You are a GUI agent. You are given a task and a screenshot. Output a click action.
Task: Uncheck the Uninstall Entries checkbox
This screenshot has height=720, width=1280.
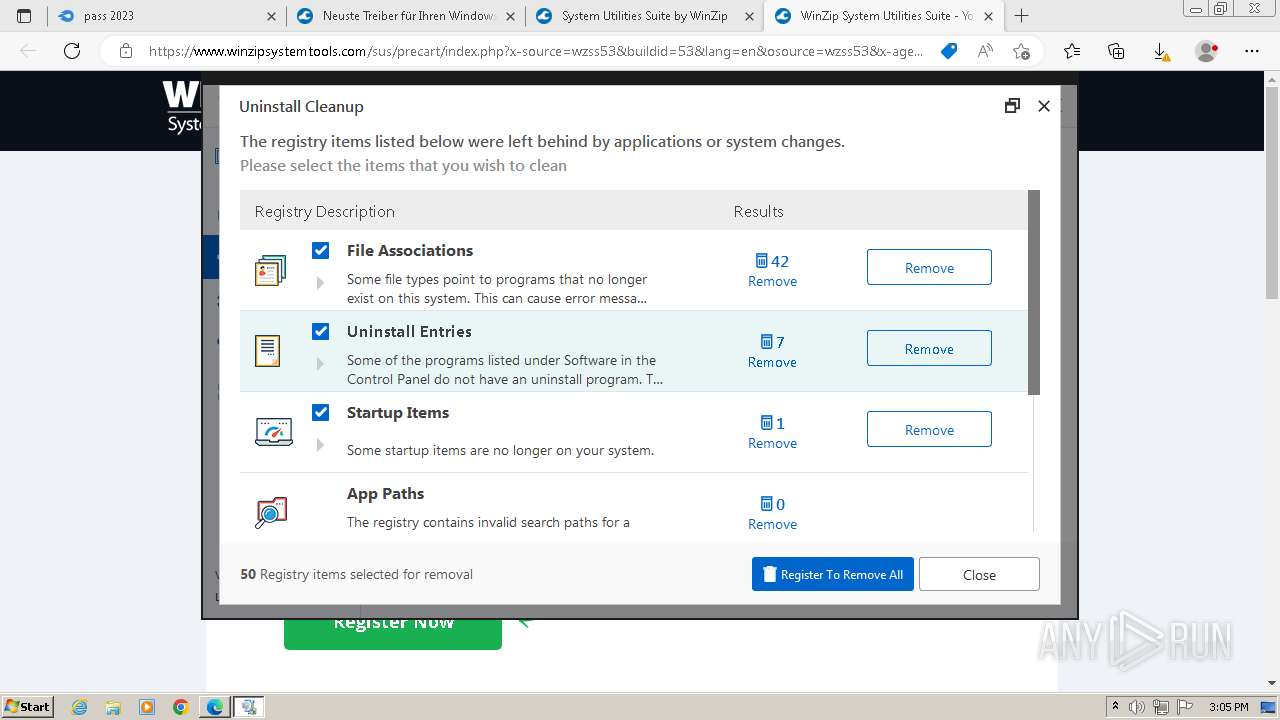pos(320,331)
